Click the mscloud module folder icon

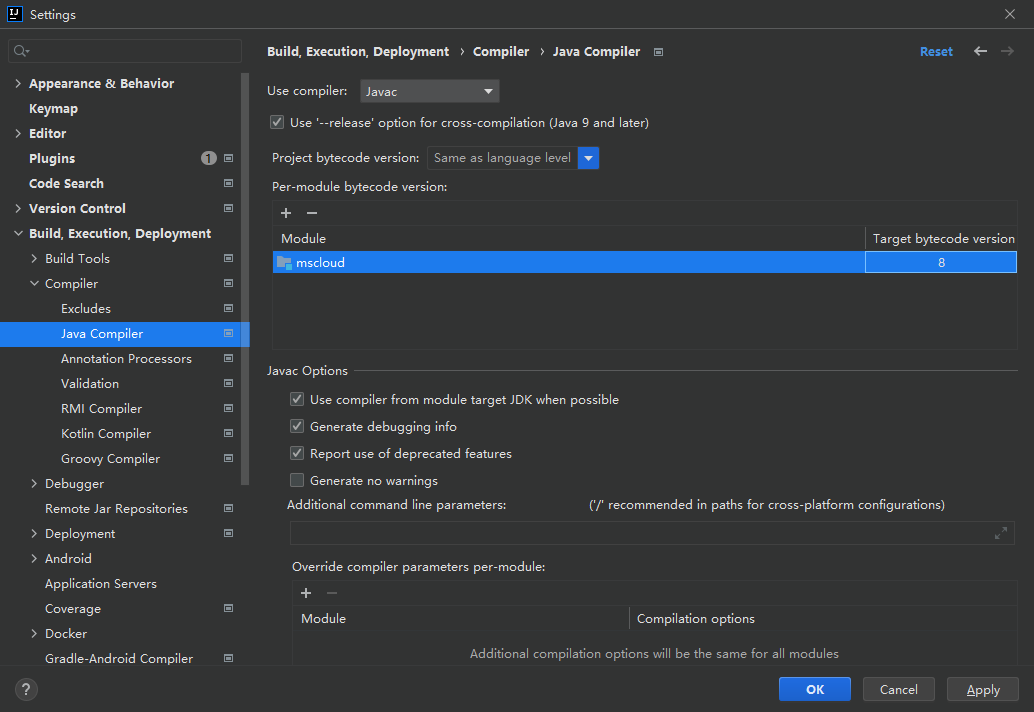(x=284, y=262)
